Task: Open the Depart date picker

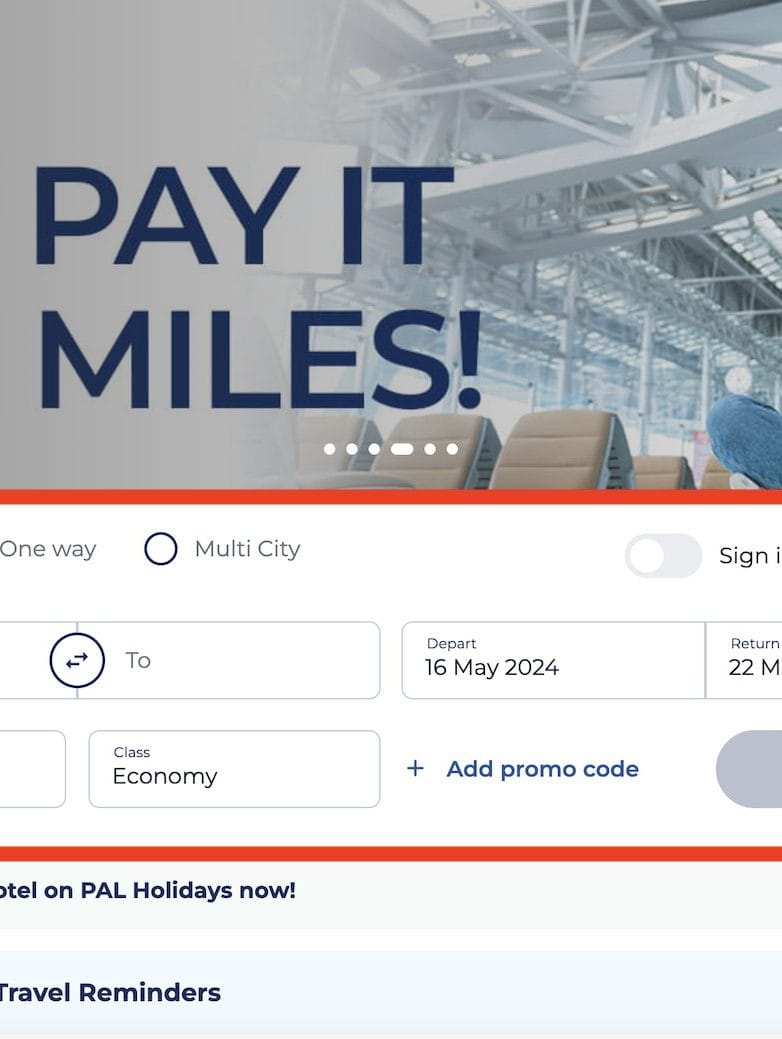Action: 553,660
